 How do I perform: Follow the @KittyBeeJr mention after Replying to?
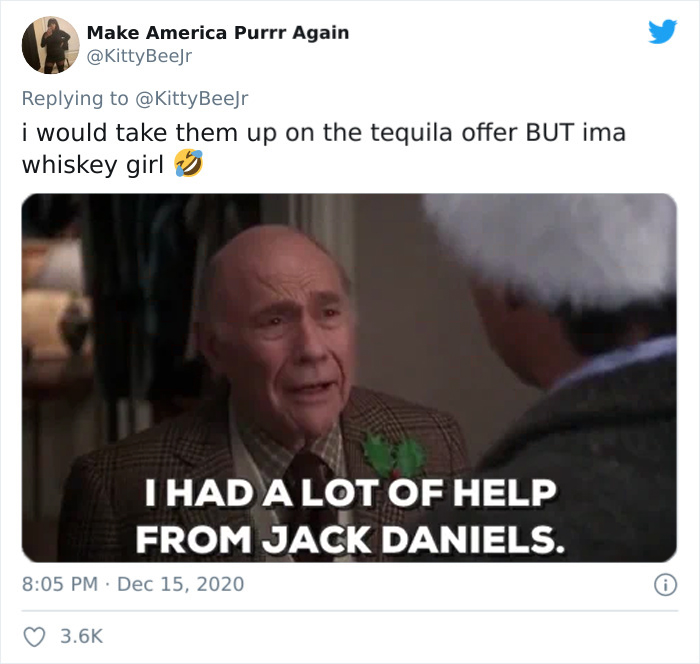tap(191, 99)
